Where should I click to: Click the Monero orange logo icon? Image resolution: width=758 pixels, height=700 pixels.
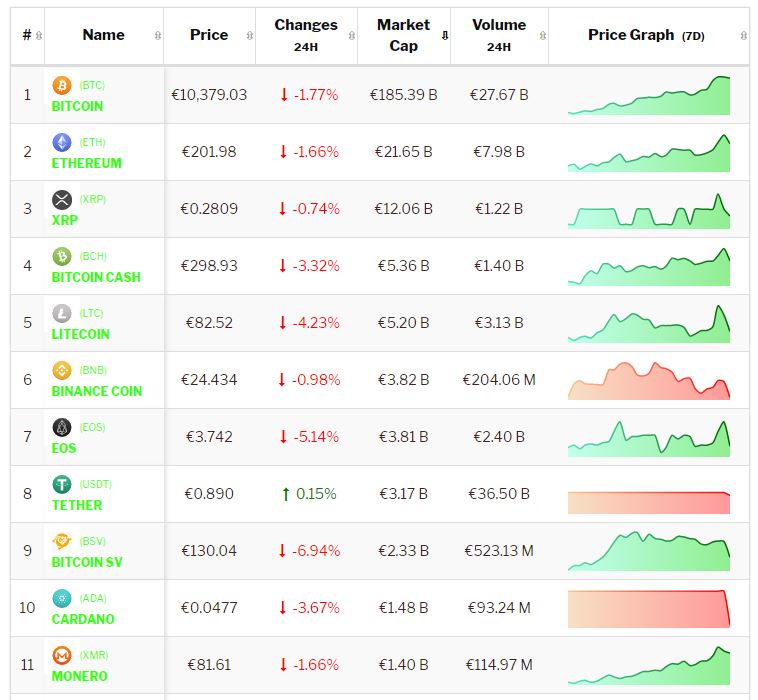click(x=62, y=656)
